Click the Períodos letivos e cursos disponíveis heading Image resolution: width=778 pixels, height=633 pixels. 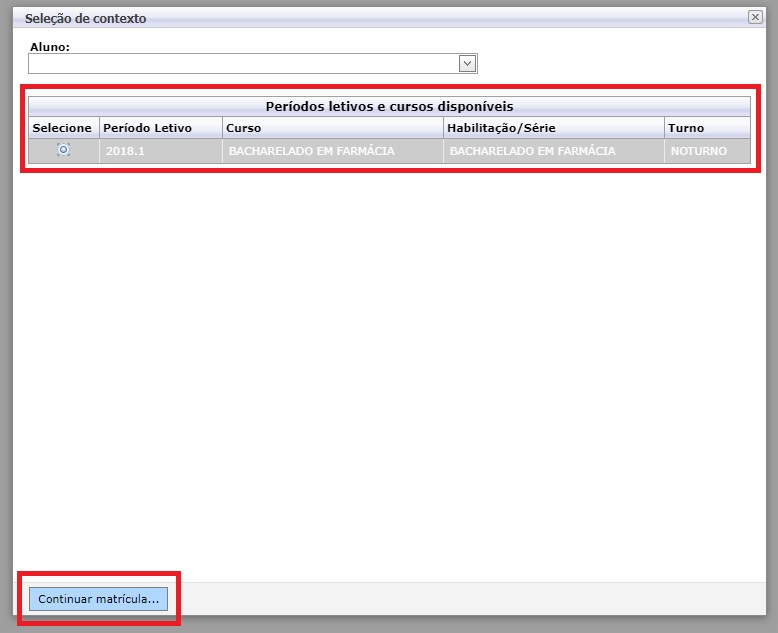click(389, 106)
